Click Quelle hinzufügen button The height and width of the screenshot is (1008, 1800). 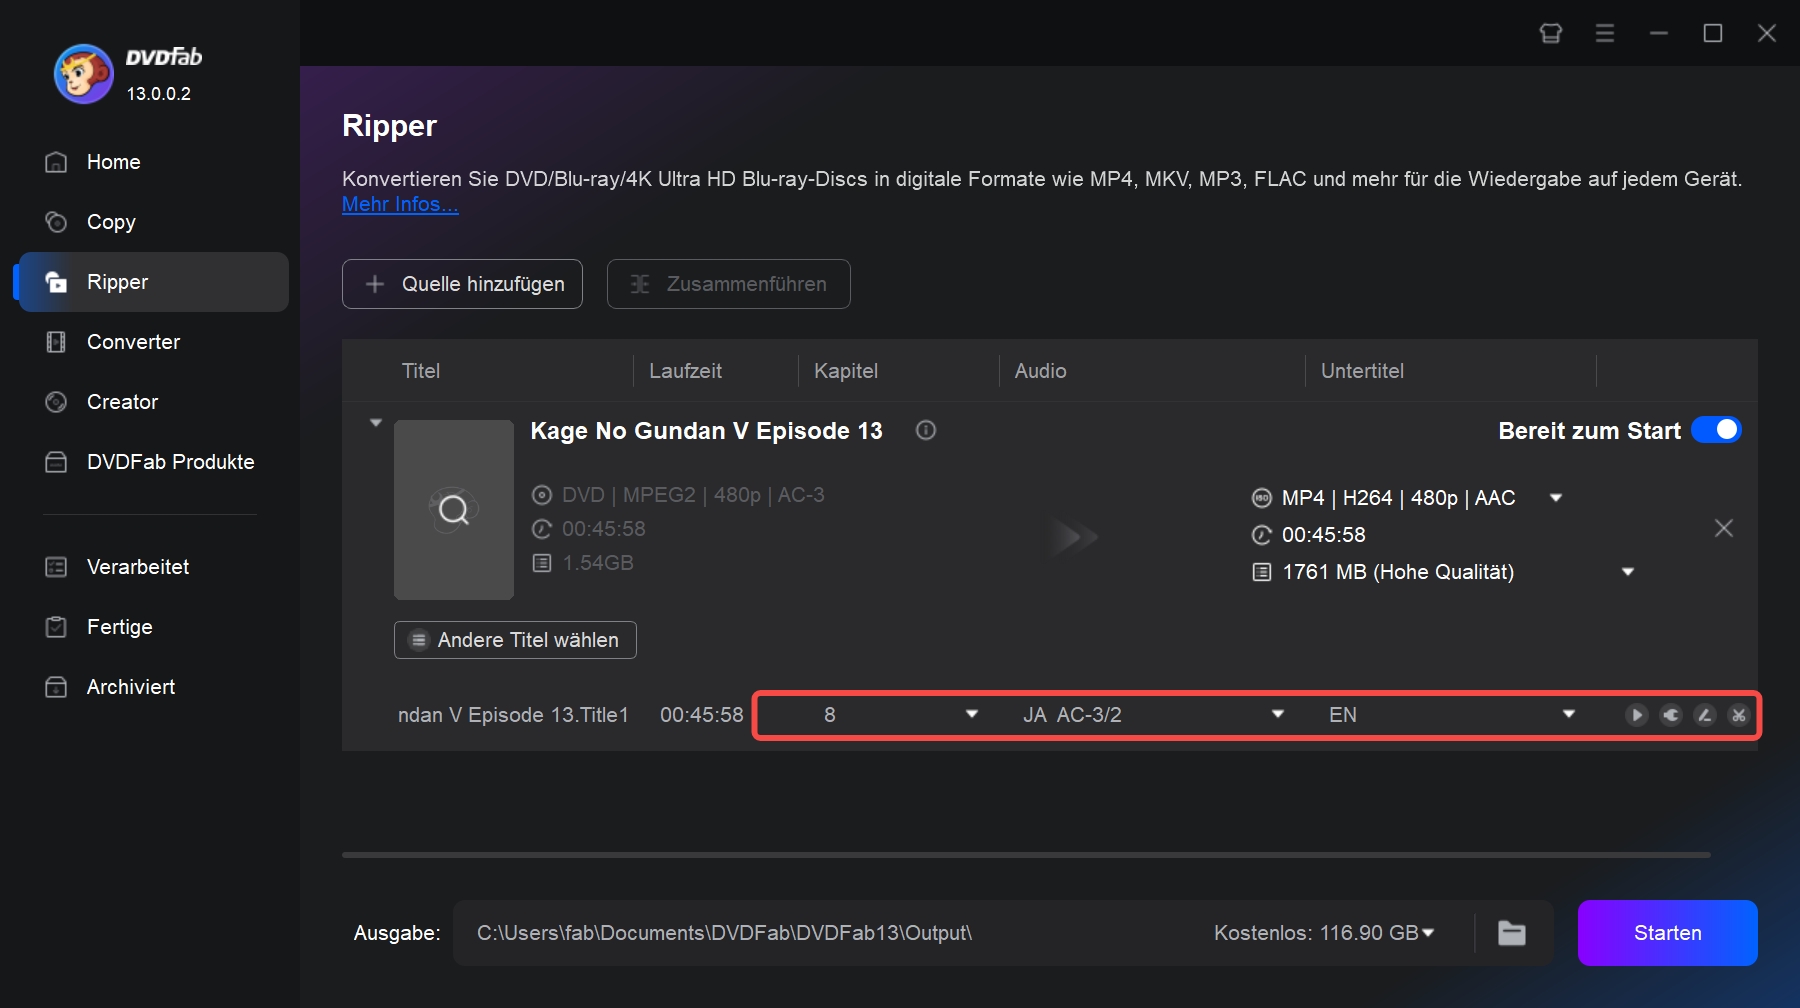(462, 284)
